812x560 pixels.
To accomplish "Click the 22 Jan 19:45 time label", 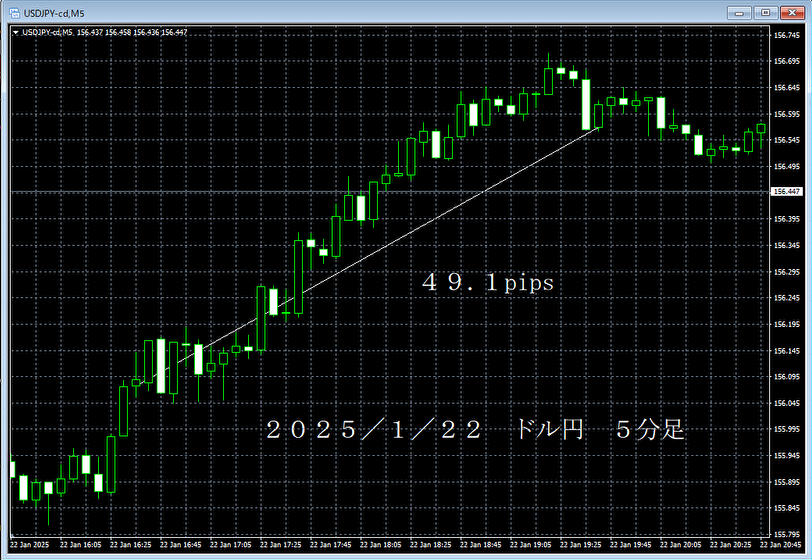I will click(630, 544).
